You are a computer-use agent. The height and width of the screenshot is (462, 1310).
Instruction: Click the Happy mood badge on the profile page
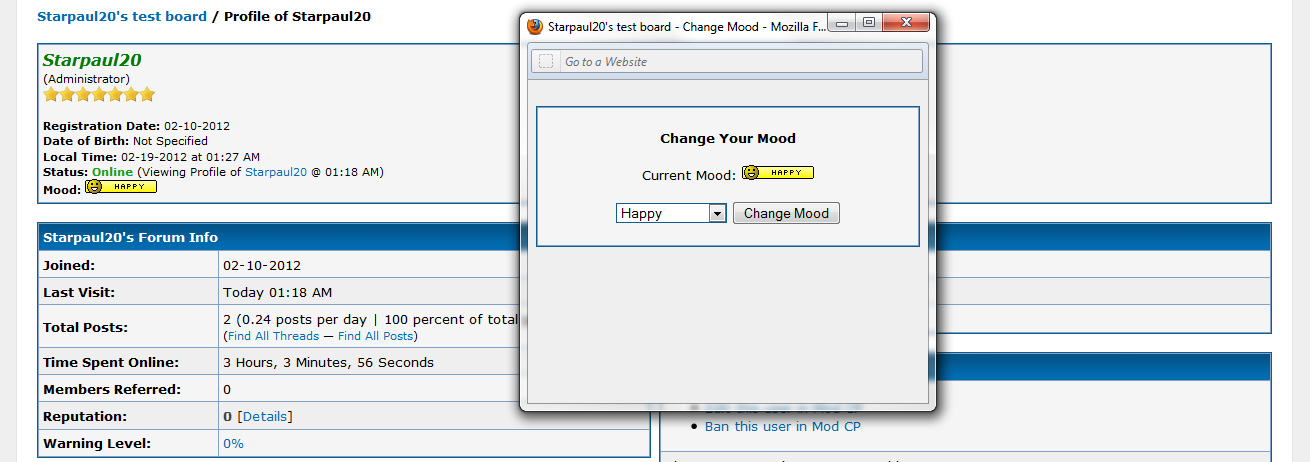pyautogui.click(x=121, y=187)
